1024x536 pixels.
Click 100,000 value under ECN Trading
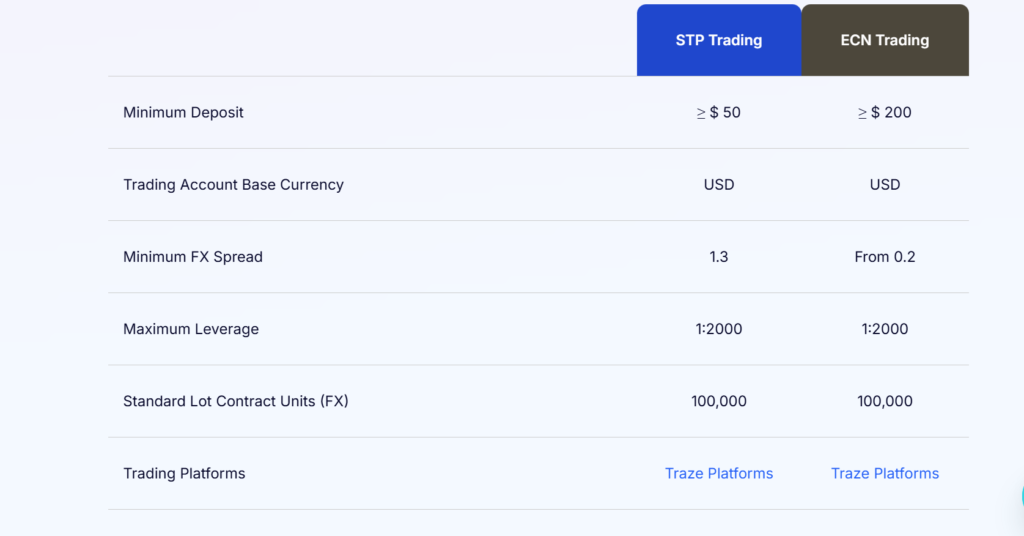tap(885, 401)
